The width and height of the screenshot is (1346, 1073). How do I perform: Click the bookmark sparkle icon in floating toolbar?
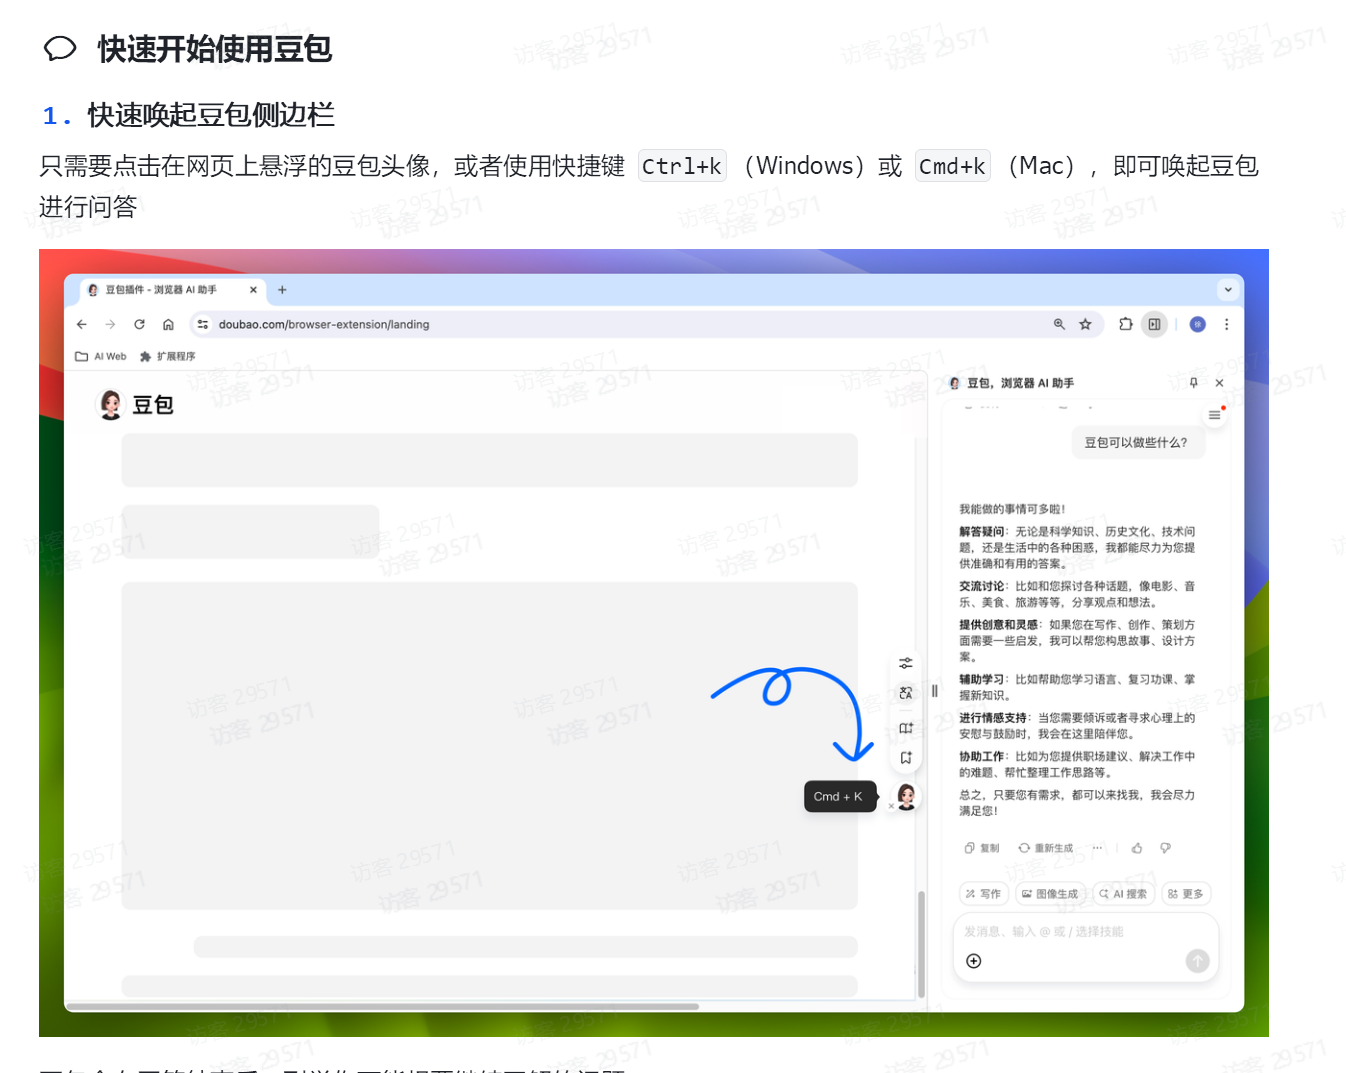click(905, 758)
